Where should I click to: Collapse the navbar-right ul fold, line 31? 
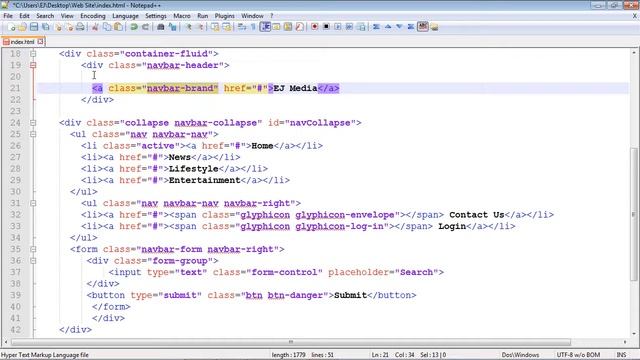coord(33,203)
